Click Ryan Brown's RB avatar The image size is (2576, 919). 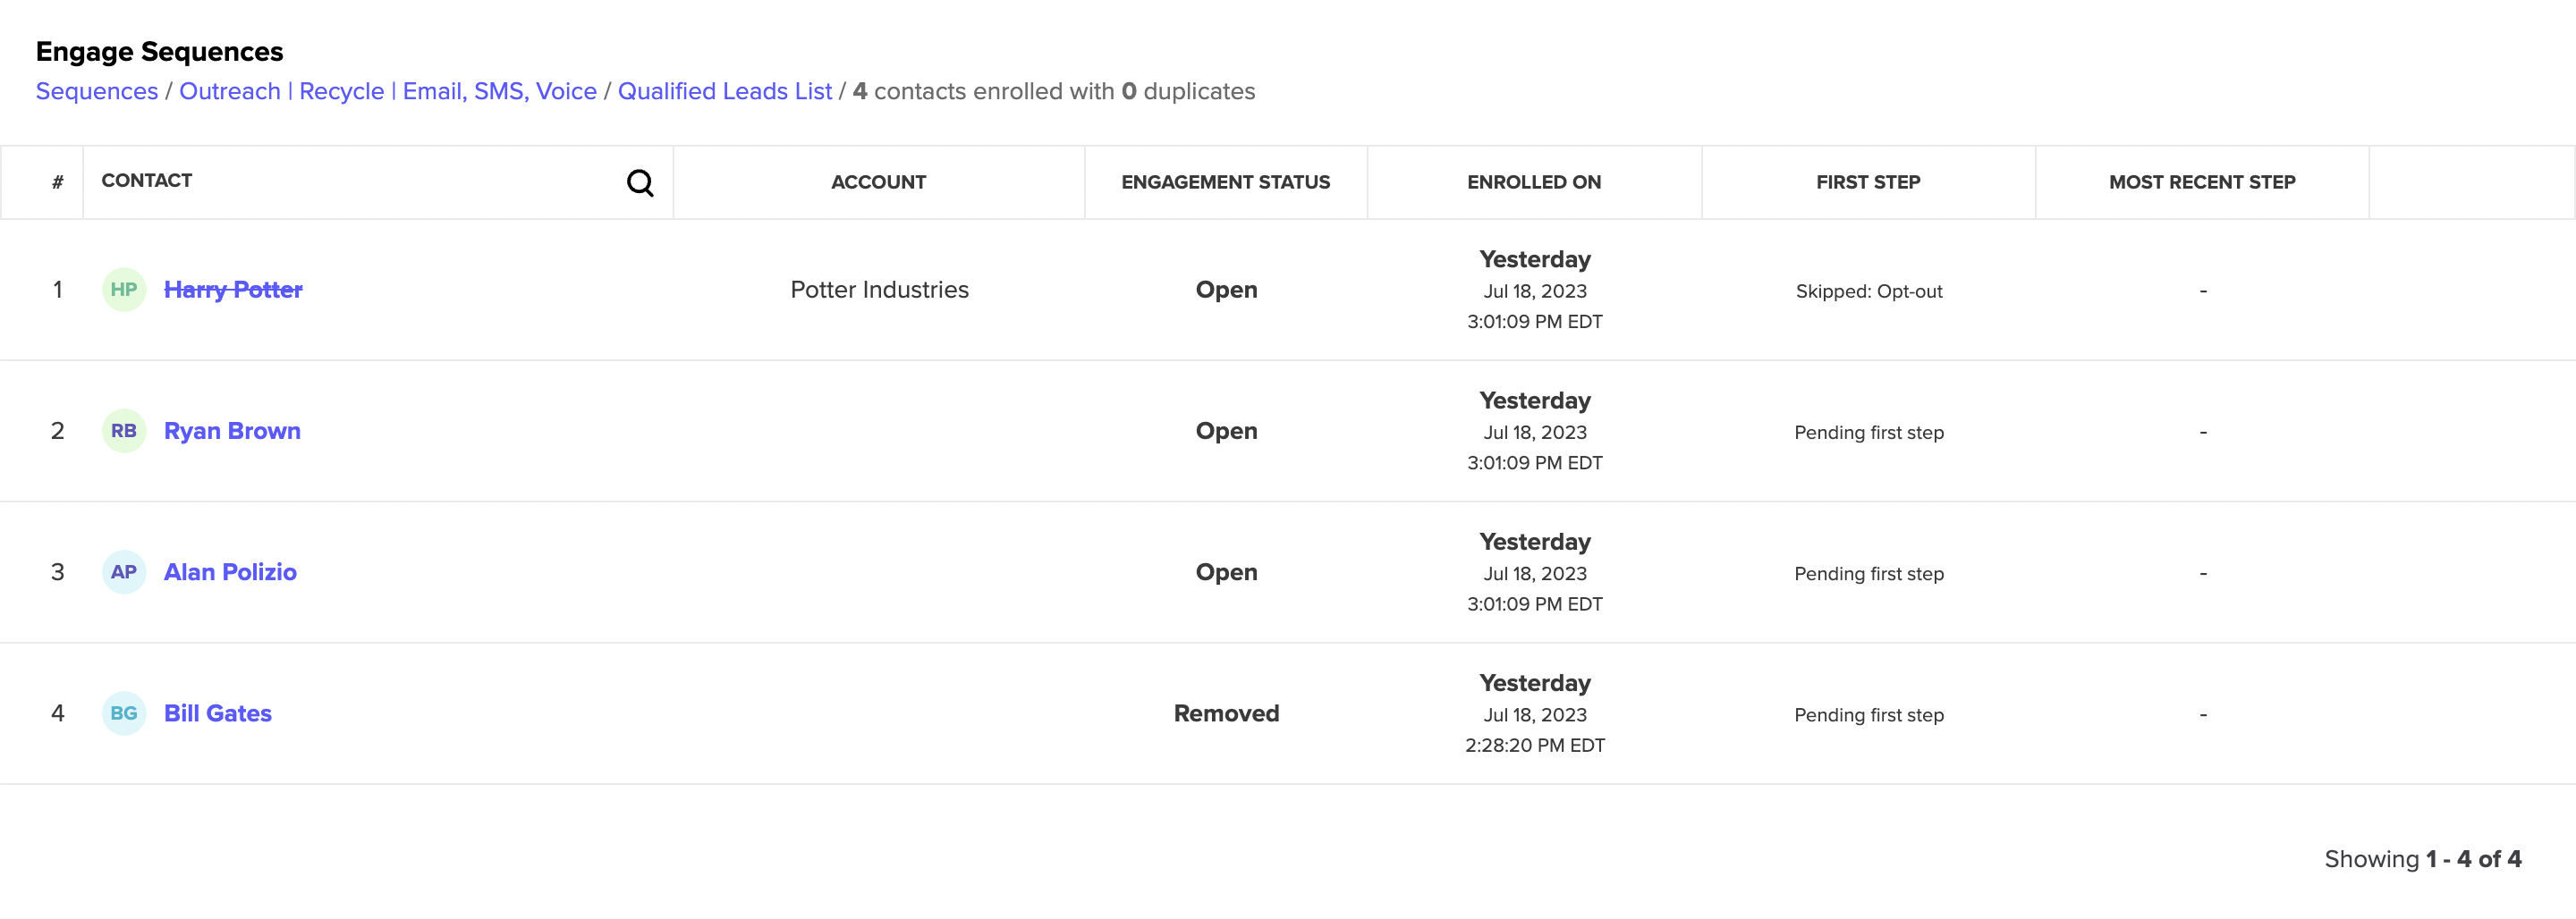point(124,431)
